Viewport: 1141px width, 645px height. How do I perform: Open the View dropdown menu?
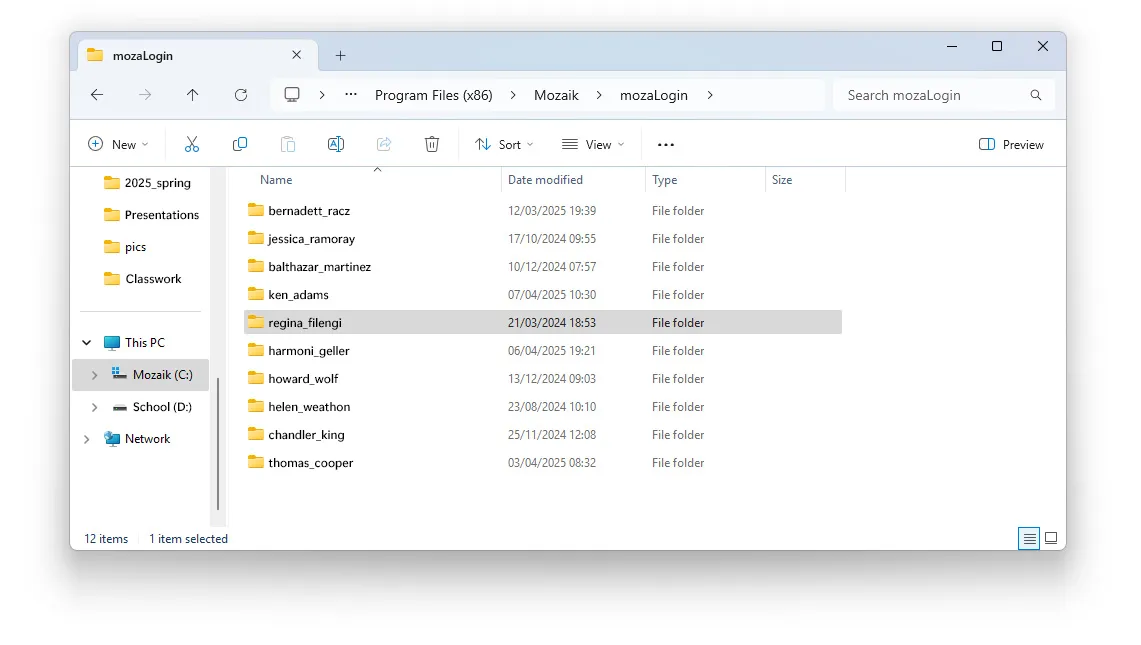click(x=593, y=144)
